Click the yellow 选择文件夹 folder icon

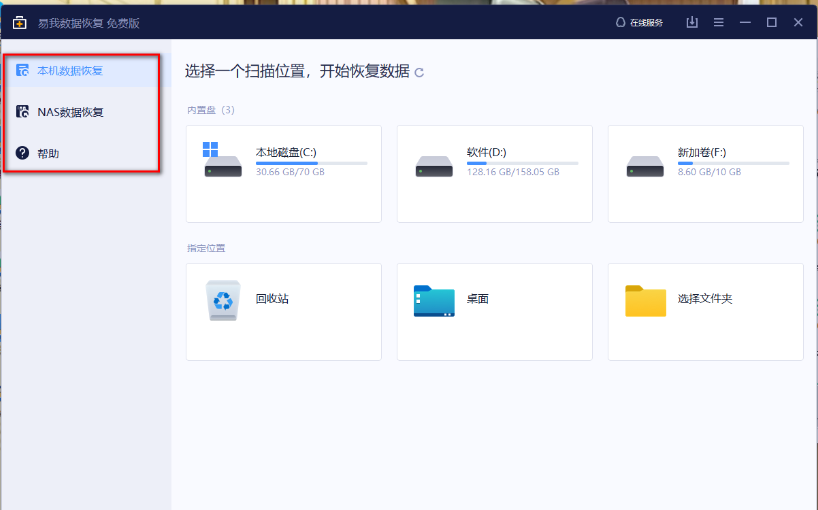(x=645, y=300)
